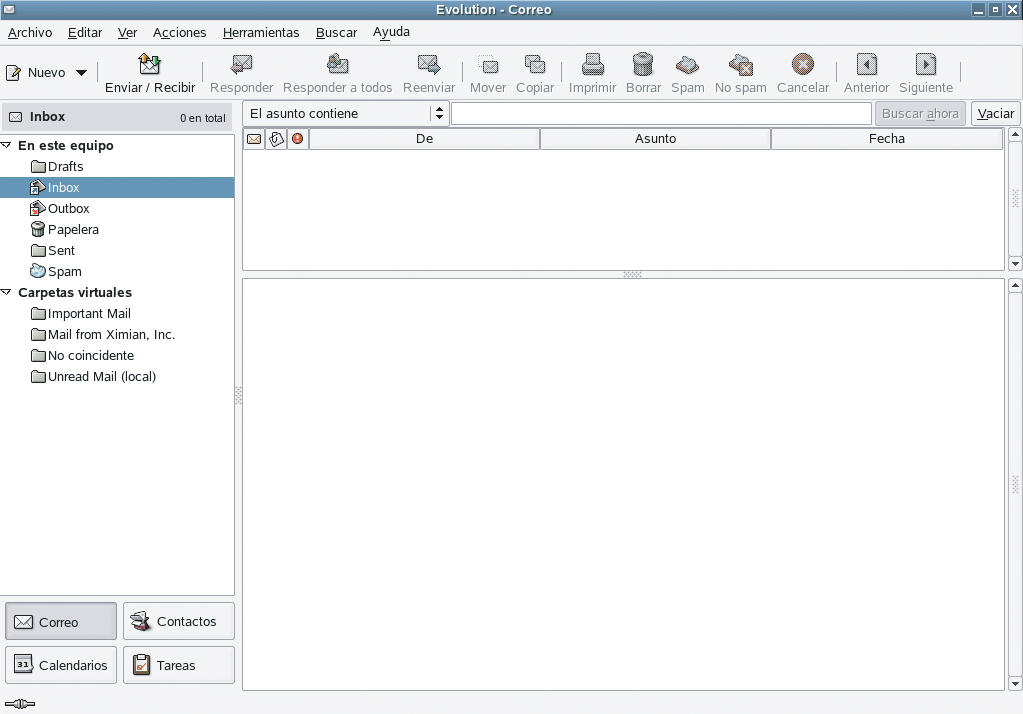Click the Borrar trash icon
Viewport: 1023px width, 714px height.
[x=643, y=64]
